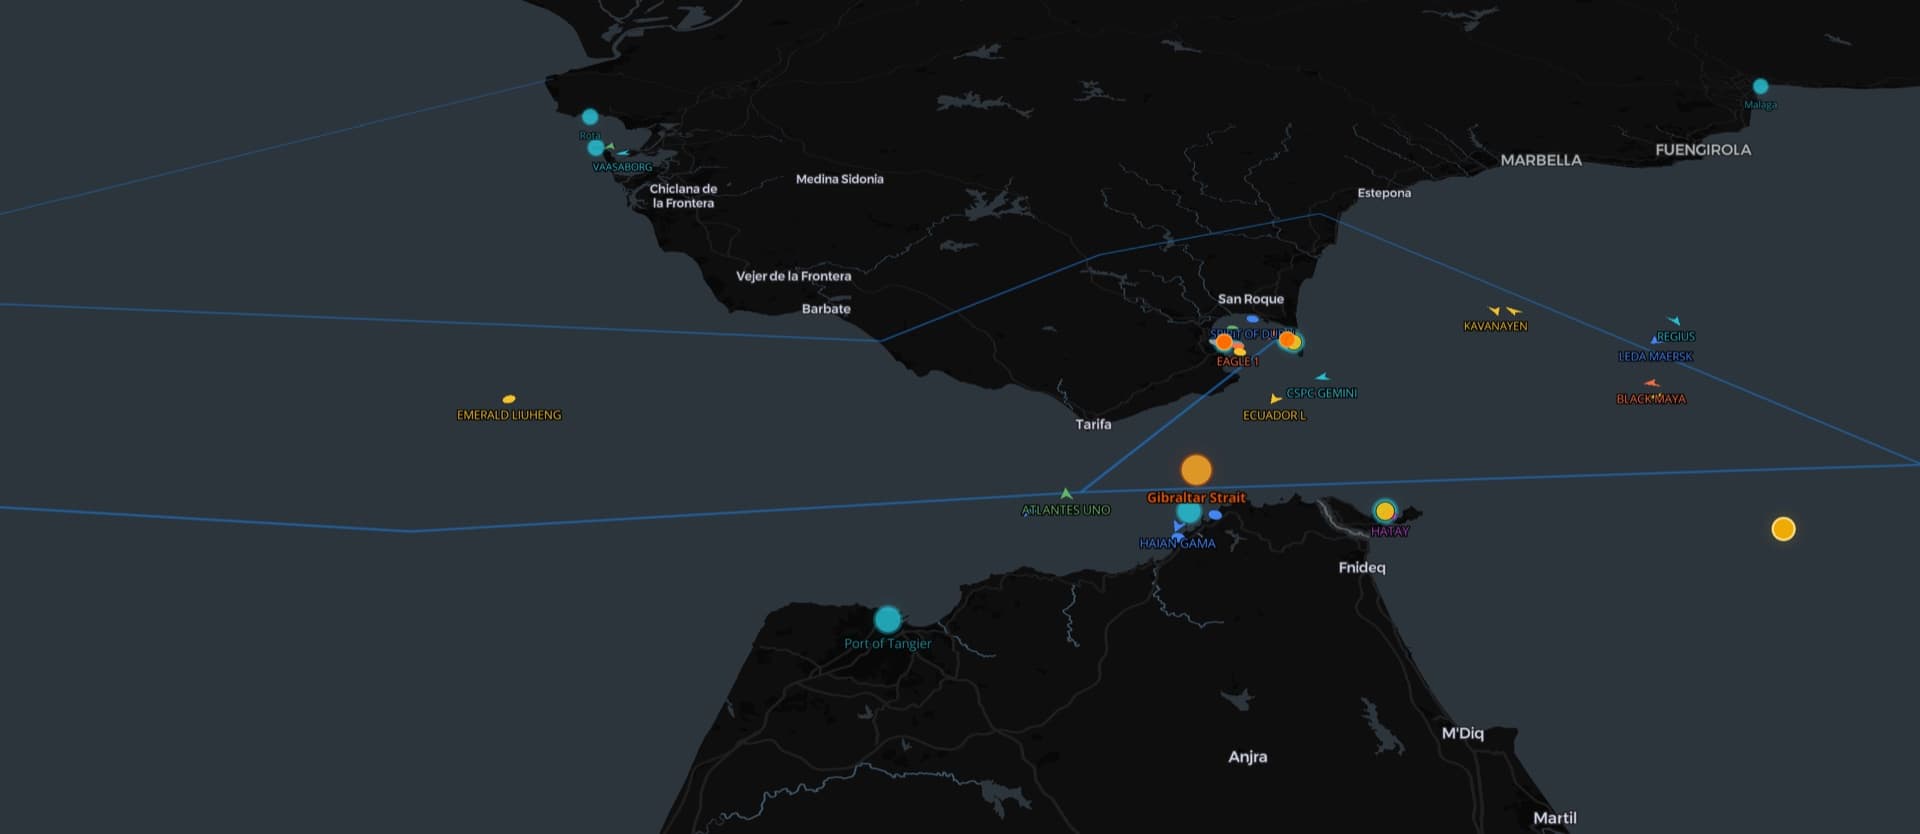This screenshot has width=1920, height=834.
Task: Select the teal port marker above VAASABORG
Action: pyautogui.click(x=596, y=148)
